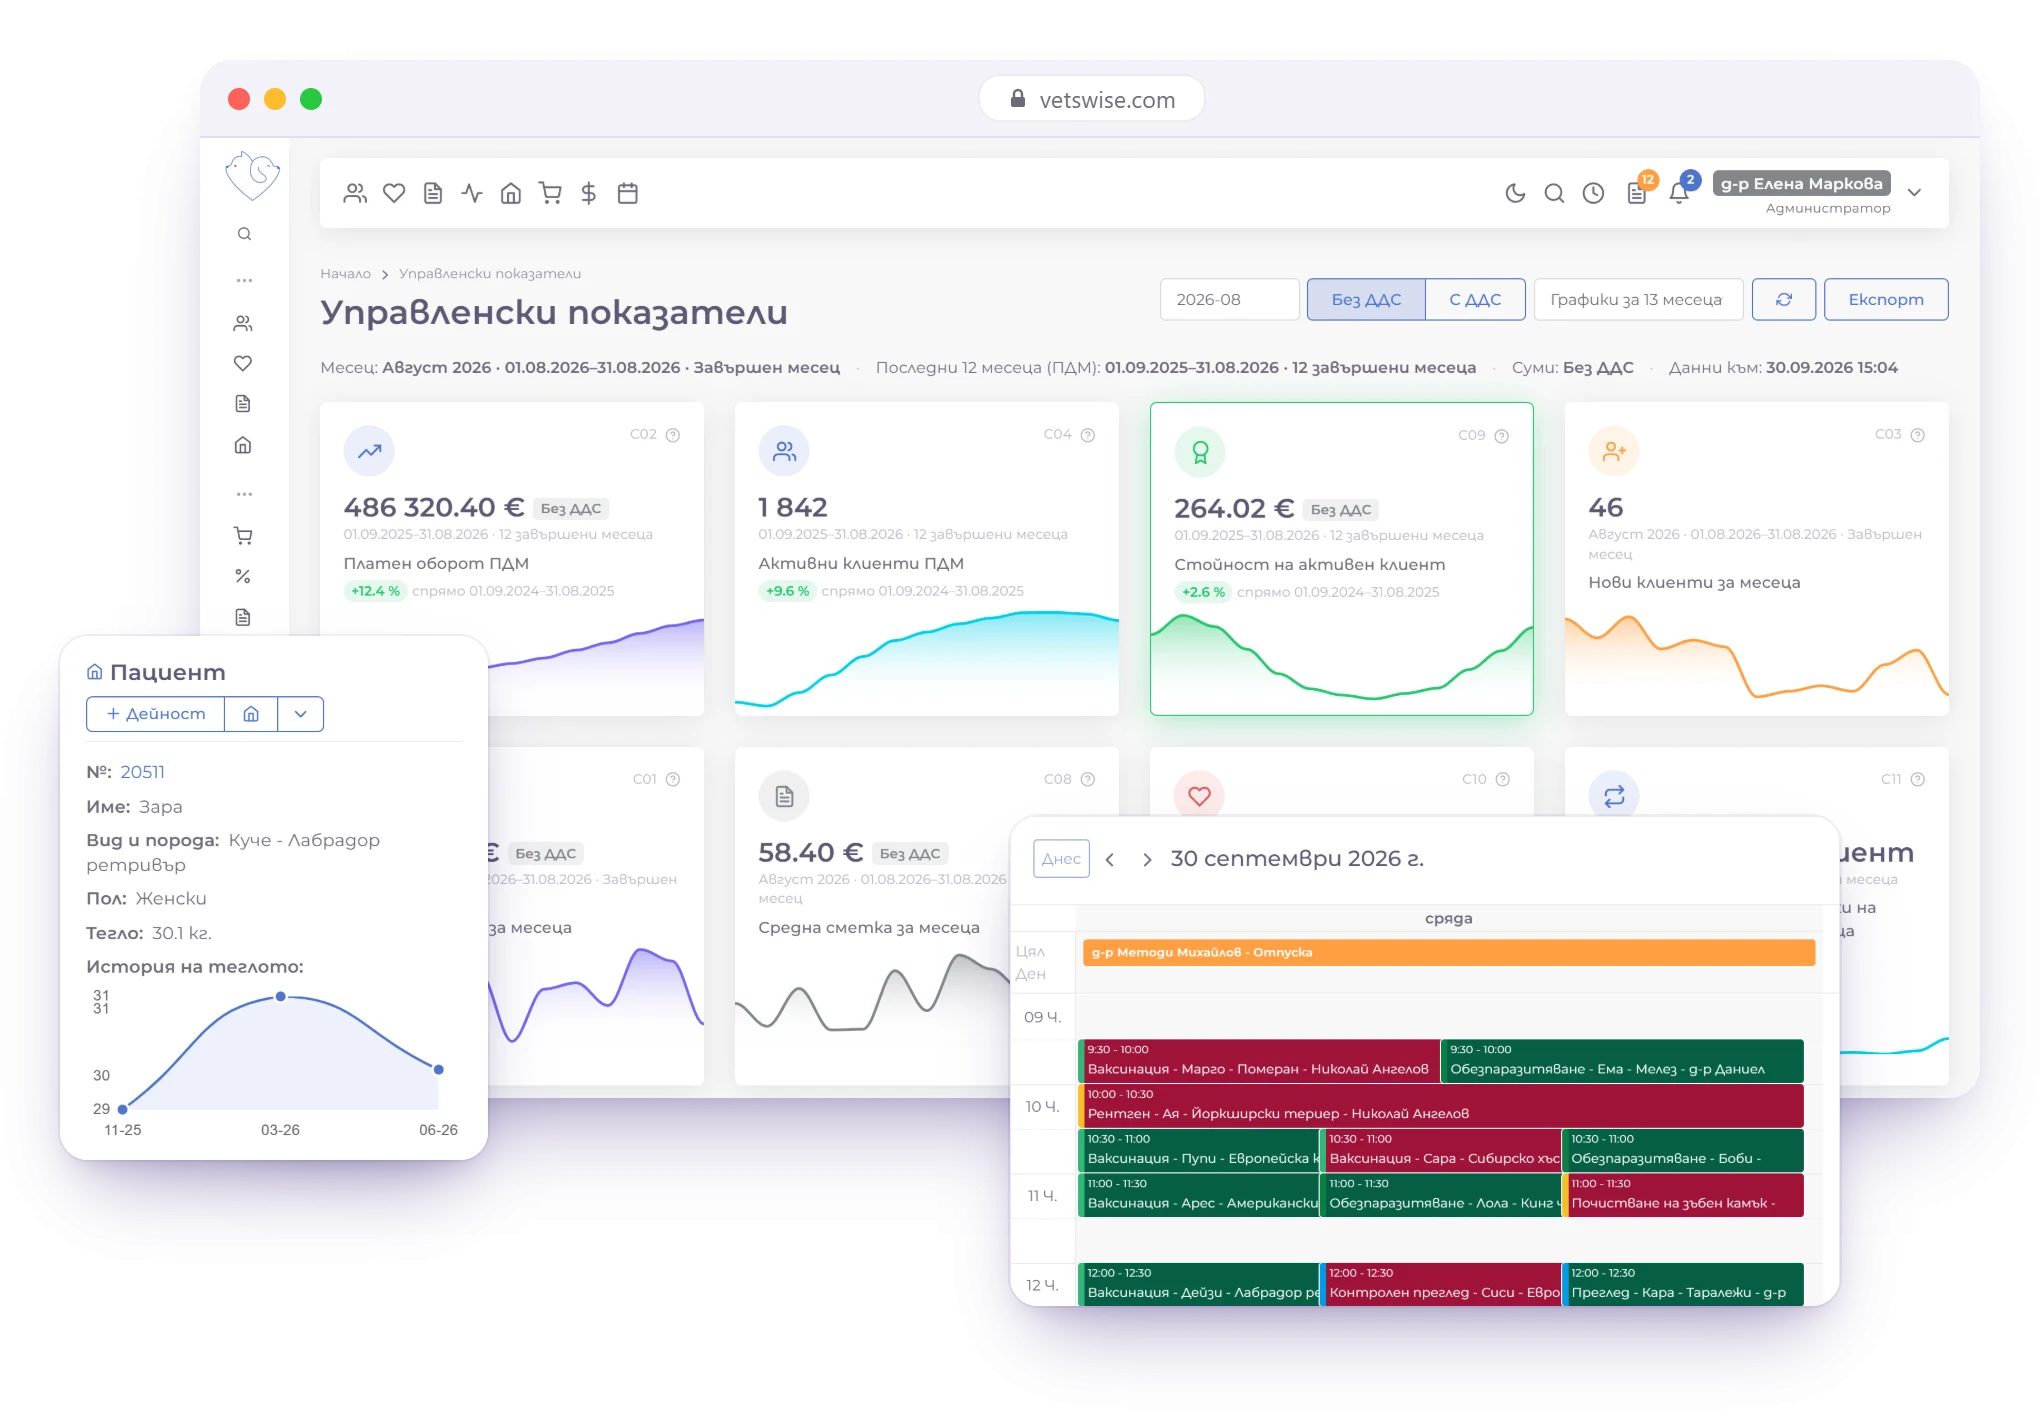Expand the patient action dropdown arrow
The width and height of the screenshot is (2040, 1424).
click(x=301, y=714)
